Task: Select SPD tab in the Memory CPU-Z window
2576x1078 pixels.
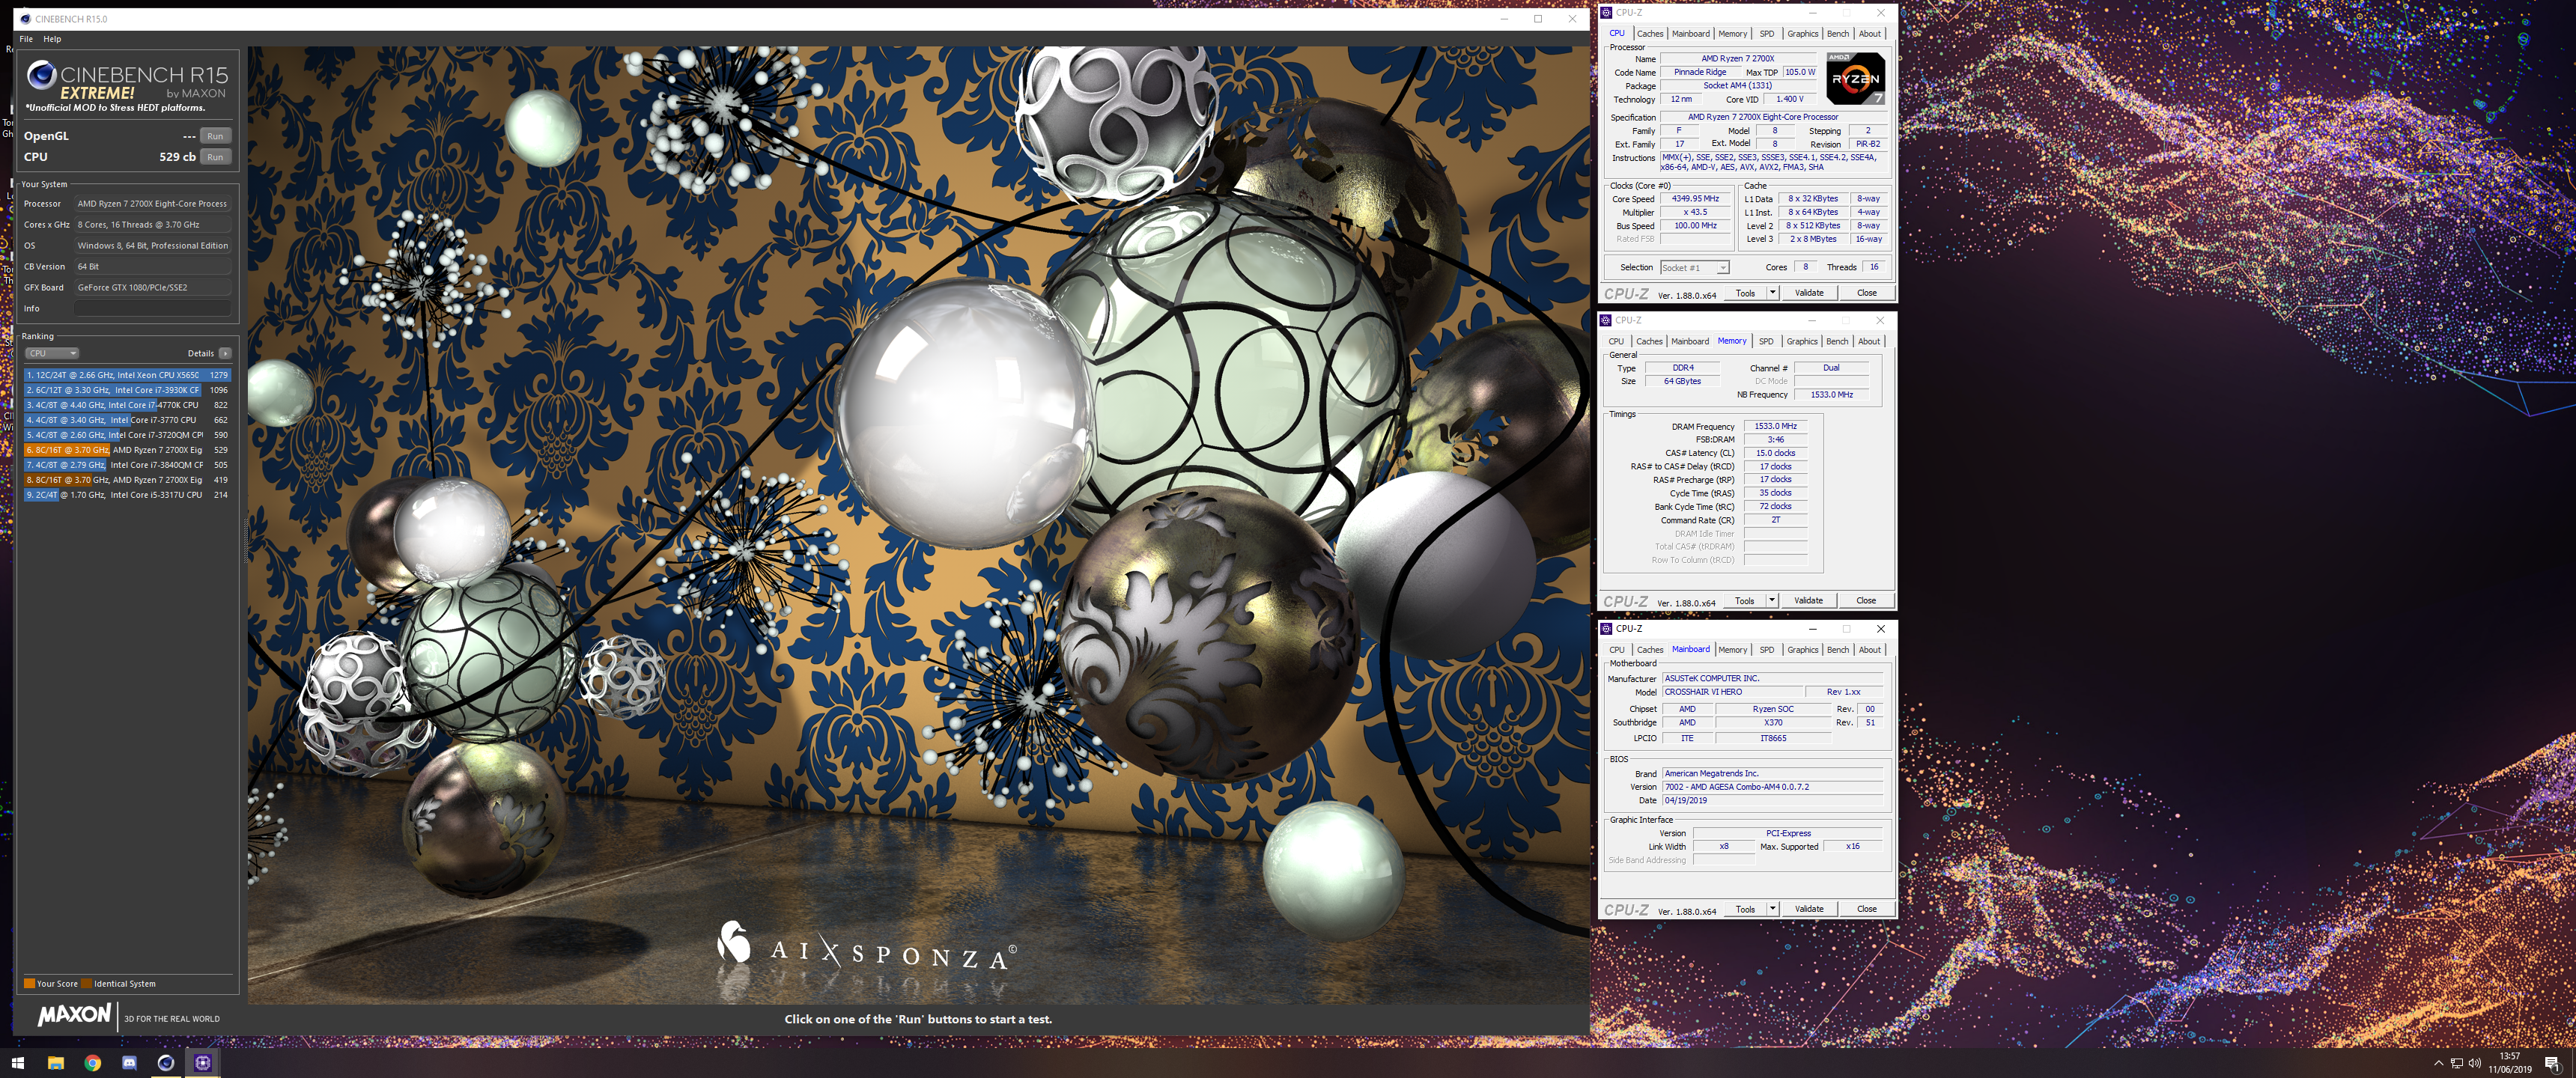Action: click(x=1766, y=342)
